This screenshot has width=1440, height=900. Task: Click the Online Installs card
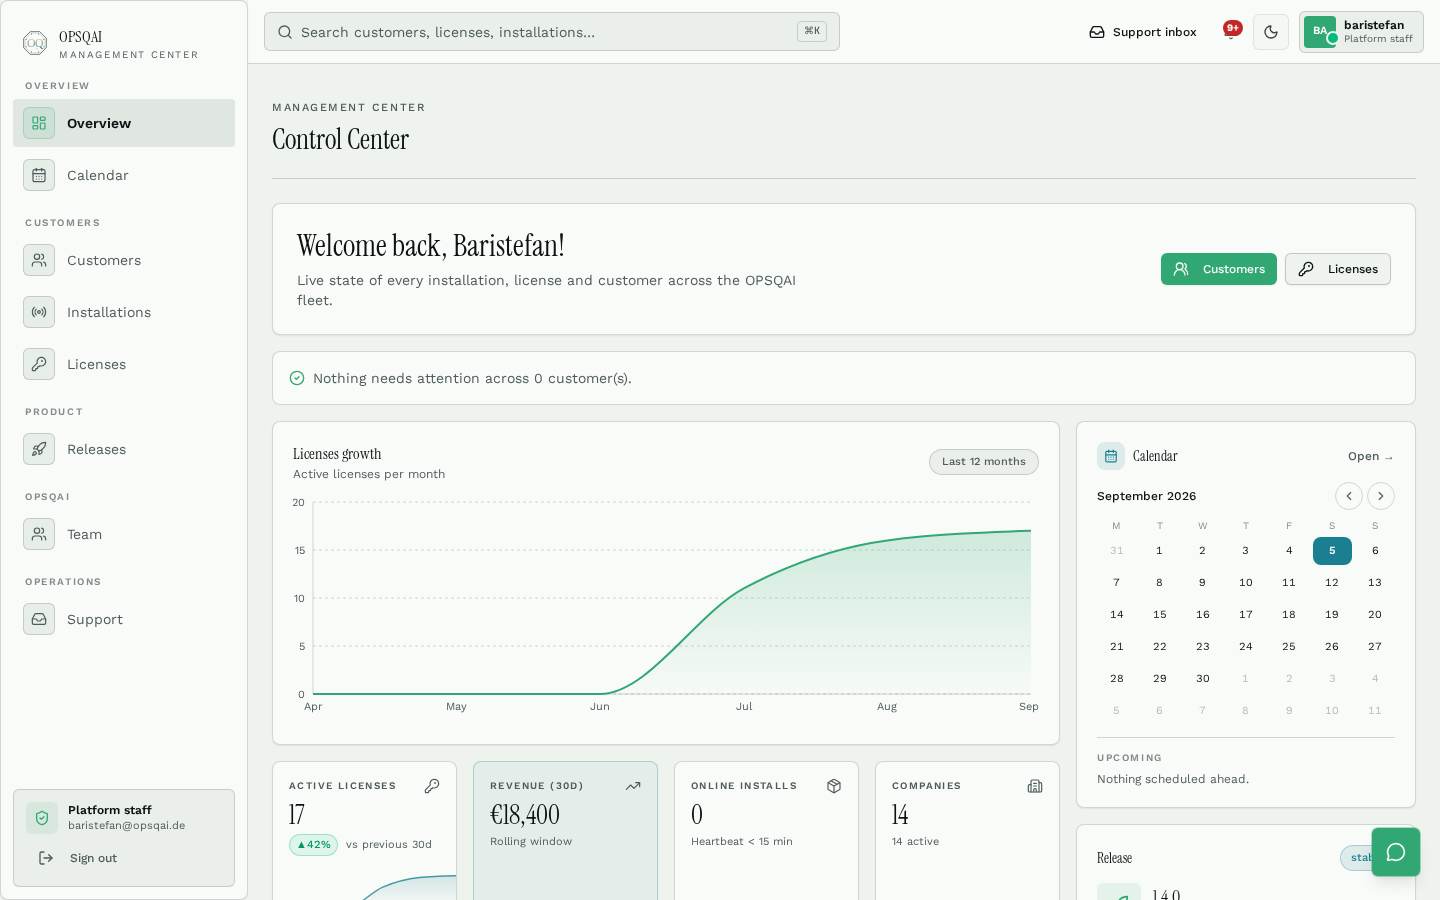point(766,831)
